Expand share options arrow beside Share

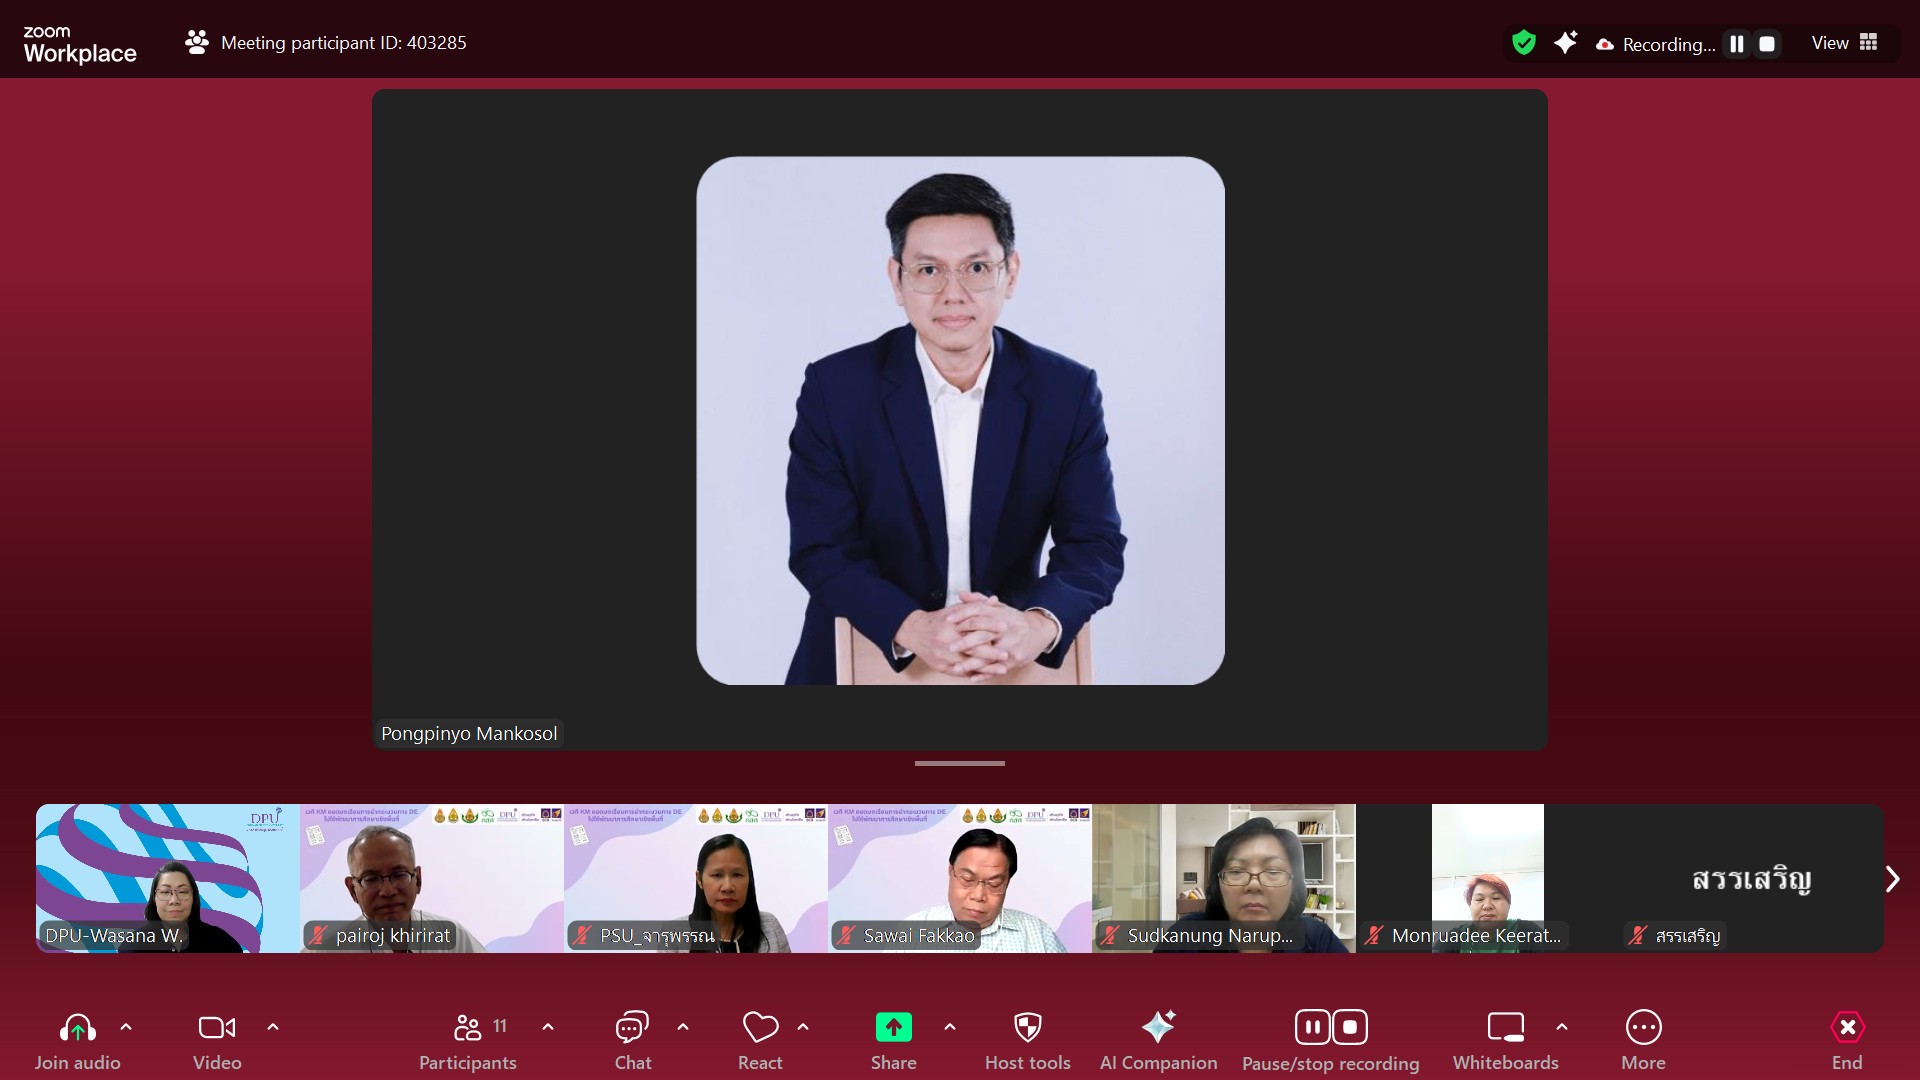click(950, 1027)
